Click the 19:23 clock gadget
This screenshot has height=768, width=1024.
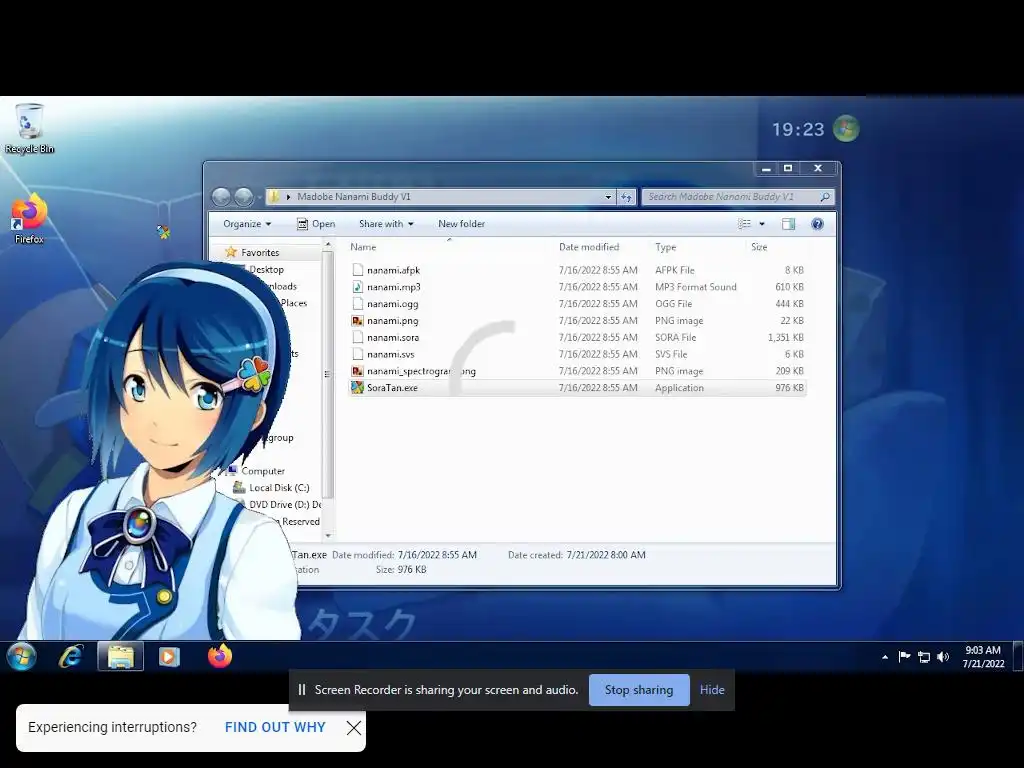coord(797,129)
